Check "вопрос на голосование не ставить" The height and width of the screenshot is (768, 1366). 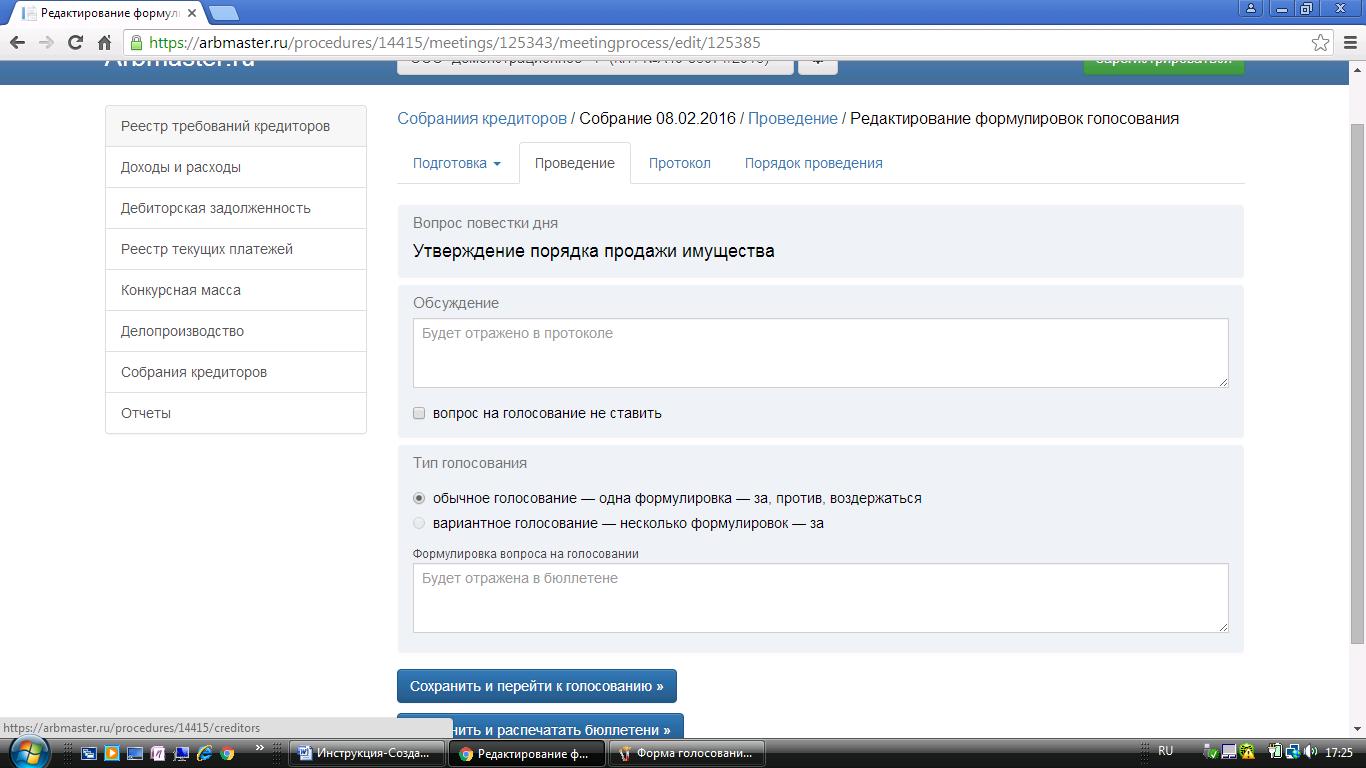click(419, 413)
